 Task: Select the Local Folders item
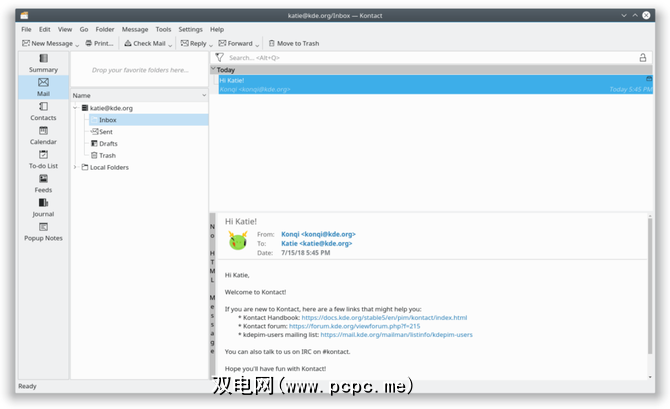pos(105,167)
